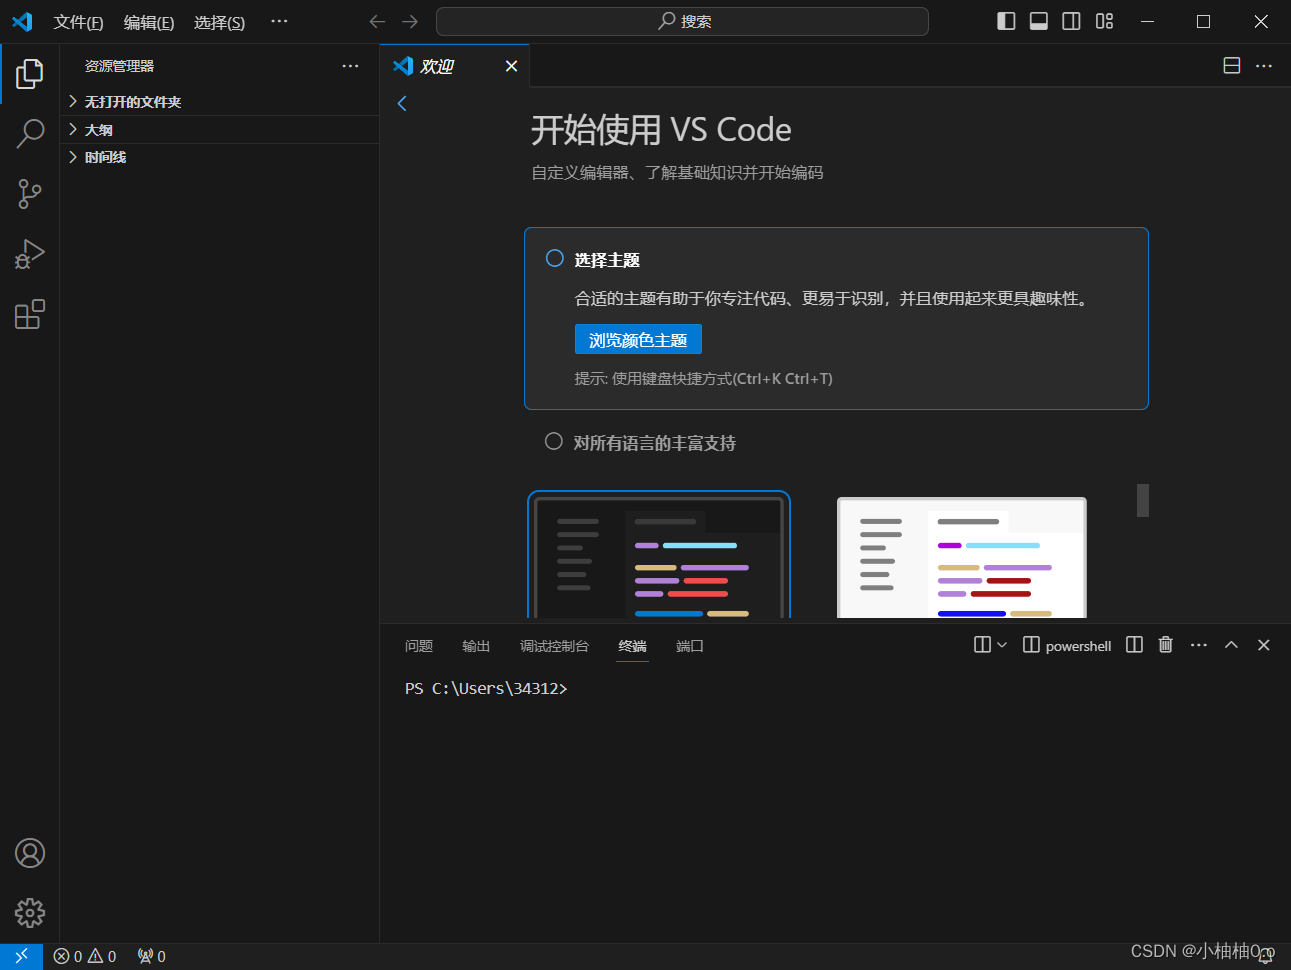Open errors and warnings status bar item
This screenshot has height=970, width=1291.
[85, 956]
